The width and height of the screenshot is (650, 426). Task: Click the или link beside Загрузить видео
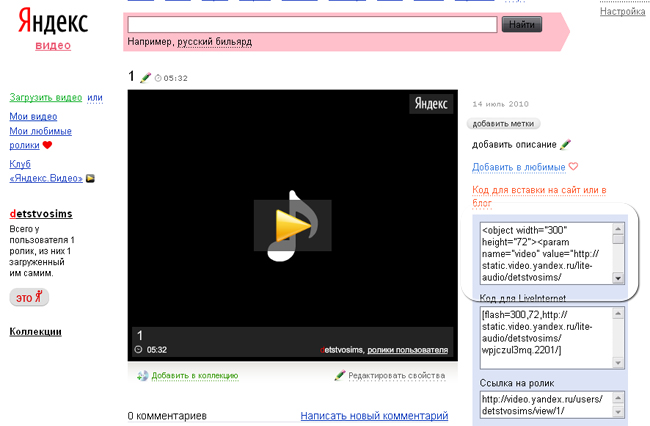[x=95, y=98]
